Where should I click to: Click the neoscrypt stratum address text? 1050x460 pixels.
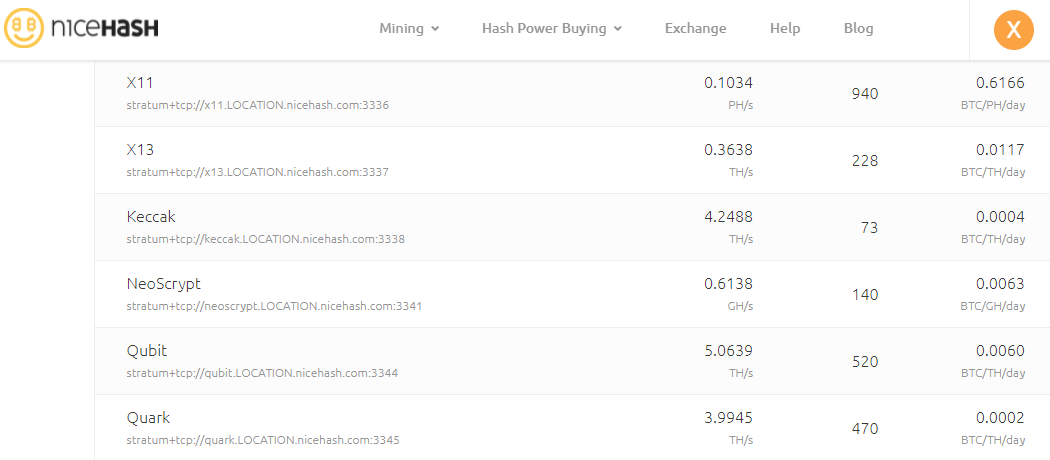pyautogui.click(x=274, y=306)
